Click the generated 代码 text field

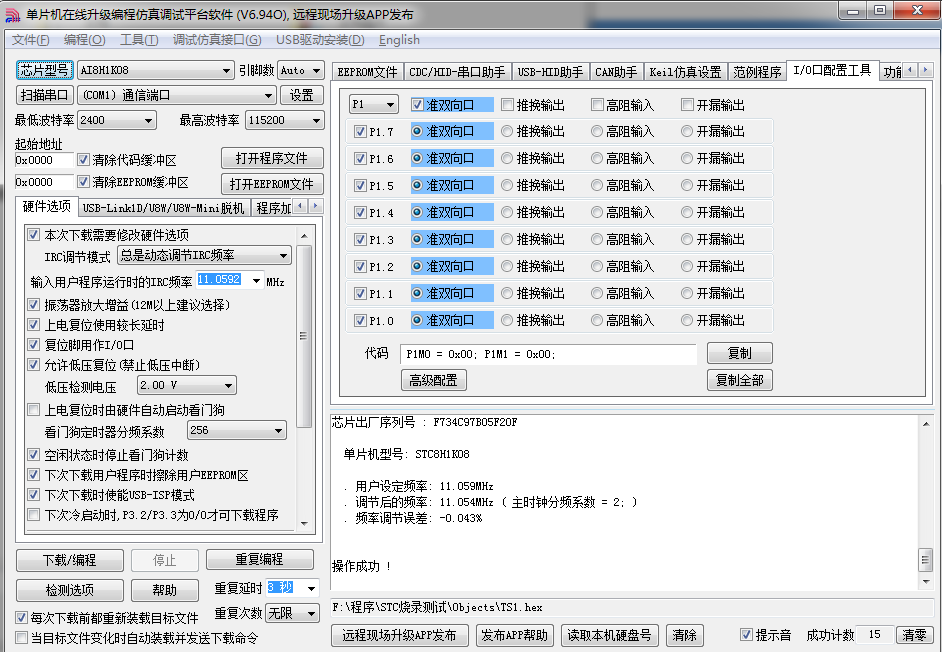coord(548,354)
